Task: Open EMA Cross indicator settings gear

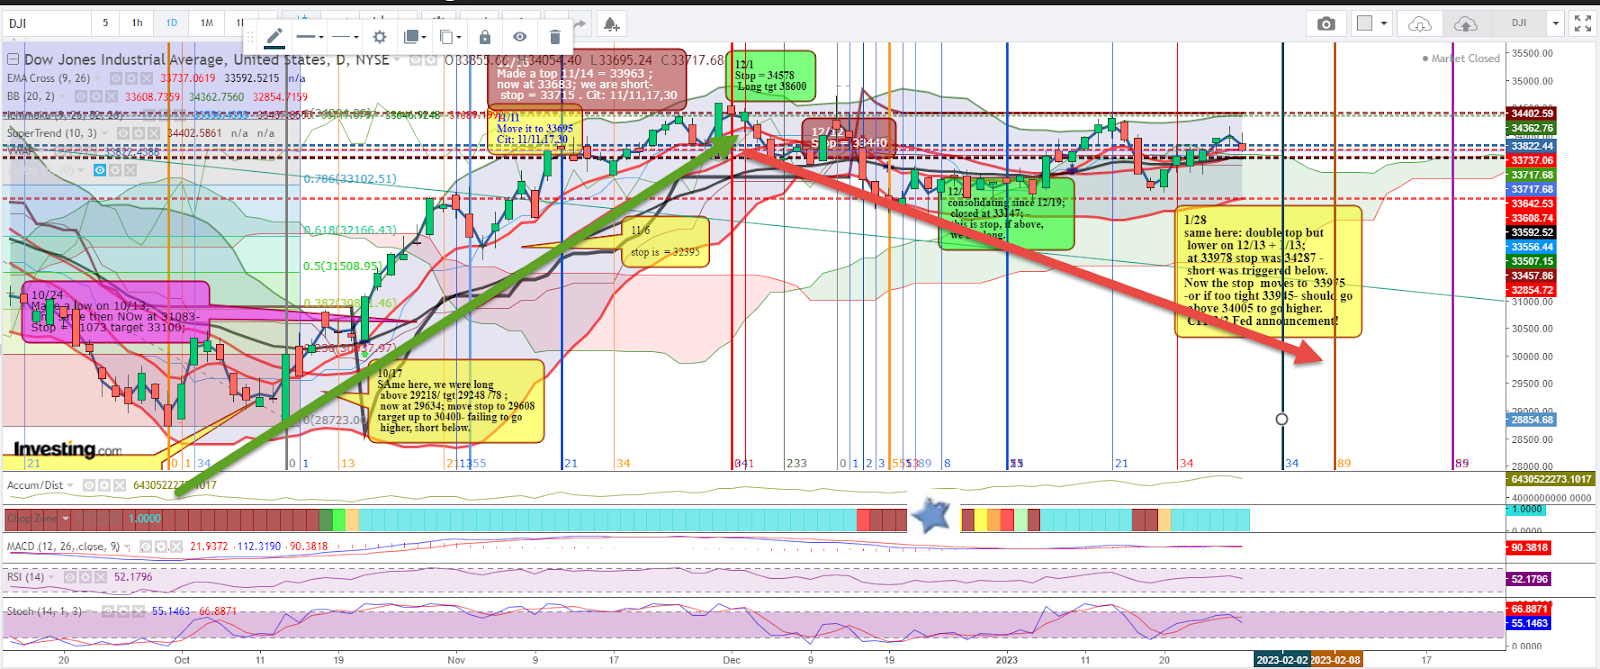Action: tap(131, 78)
